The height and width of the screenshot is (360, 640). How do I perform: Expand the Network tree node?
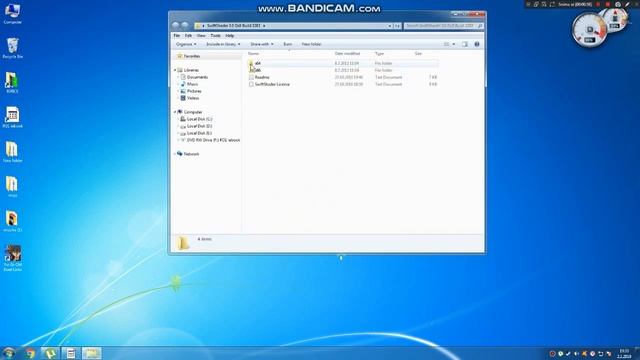(x=175, y=154)
